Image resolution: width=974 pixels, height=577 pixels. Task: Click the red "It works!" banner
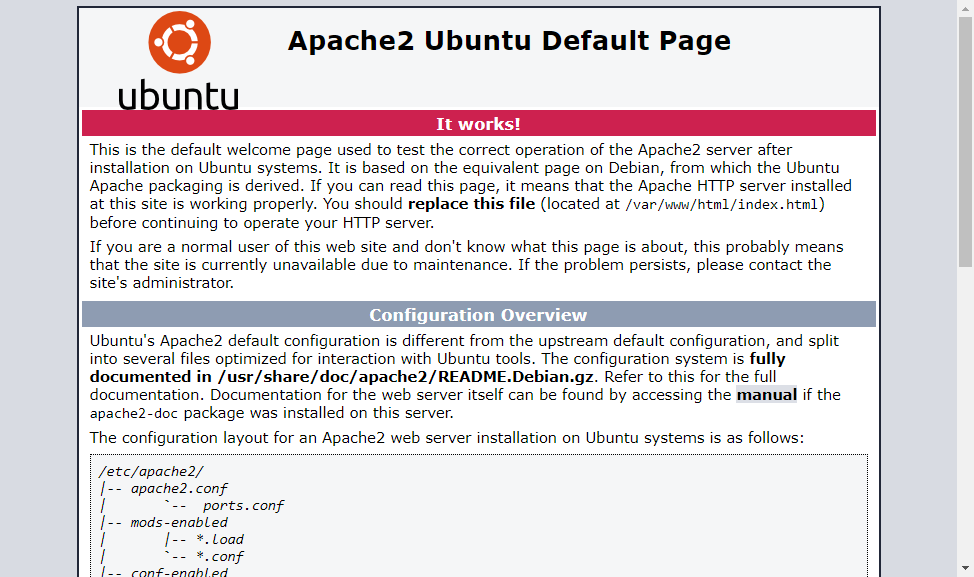point(479,124)
